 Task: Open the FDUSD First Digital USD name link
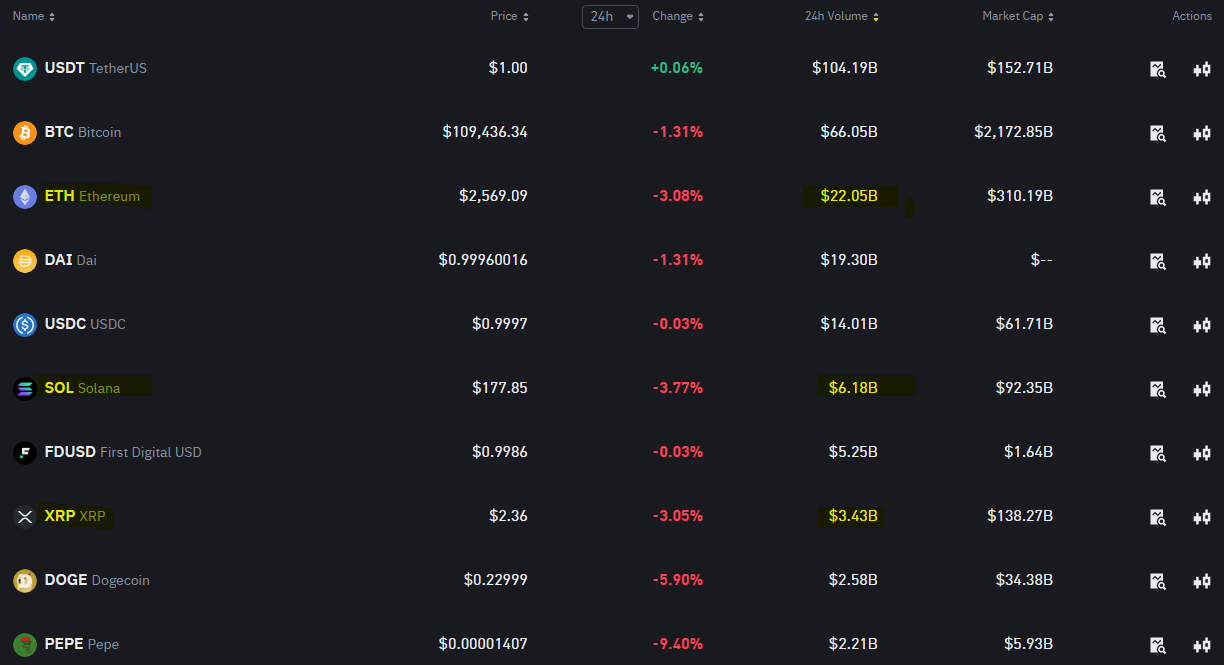pos(123,452)
